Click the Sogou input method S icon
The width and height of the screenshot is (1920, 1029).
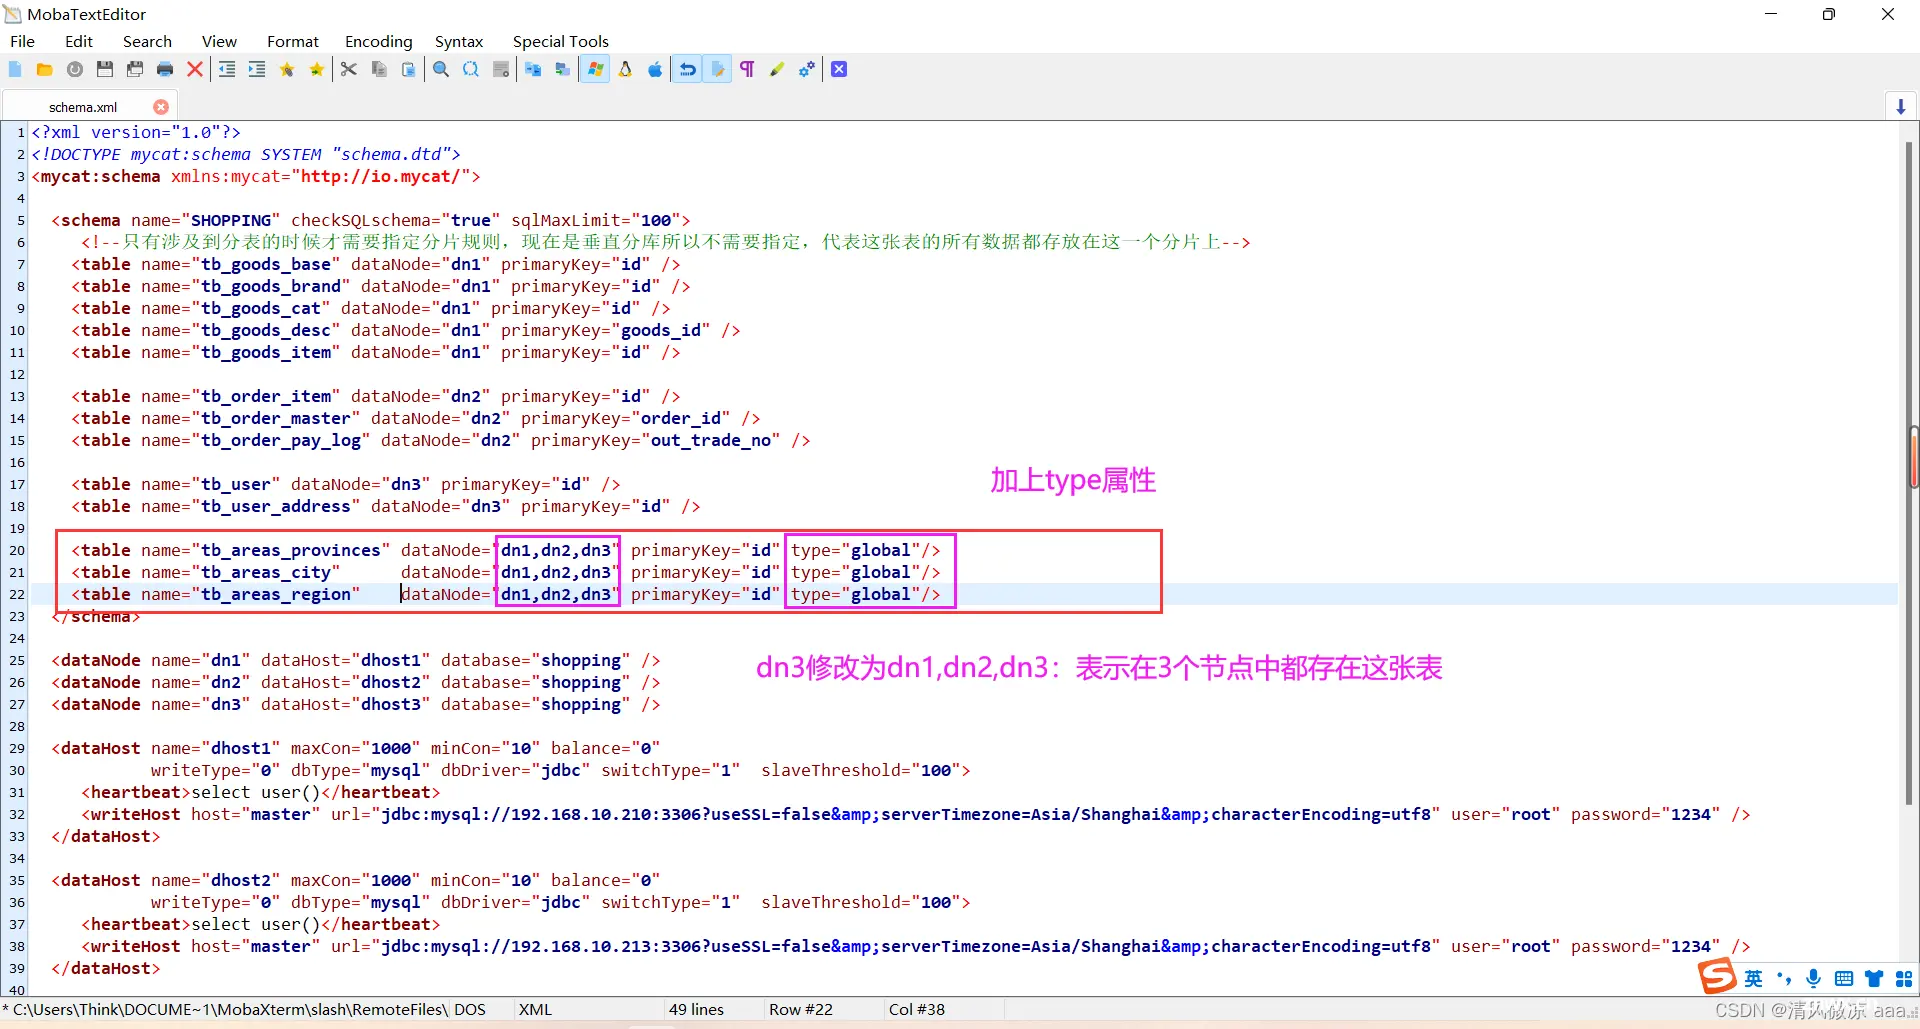(x=1717, y=976)
